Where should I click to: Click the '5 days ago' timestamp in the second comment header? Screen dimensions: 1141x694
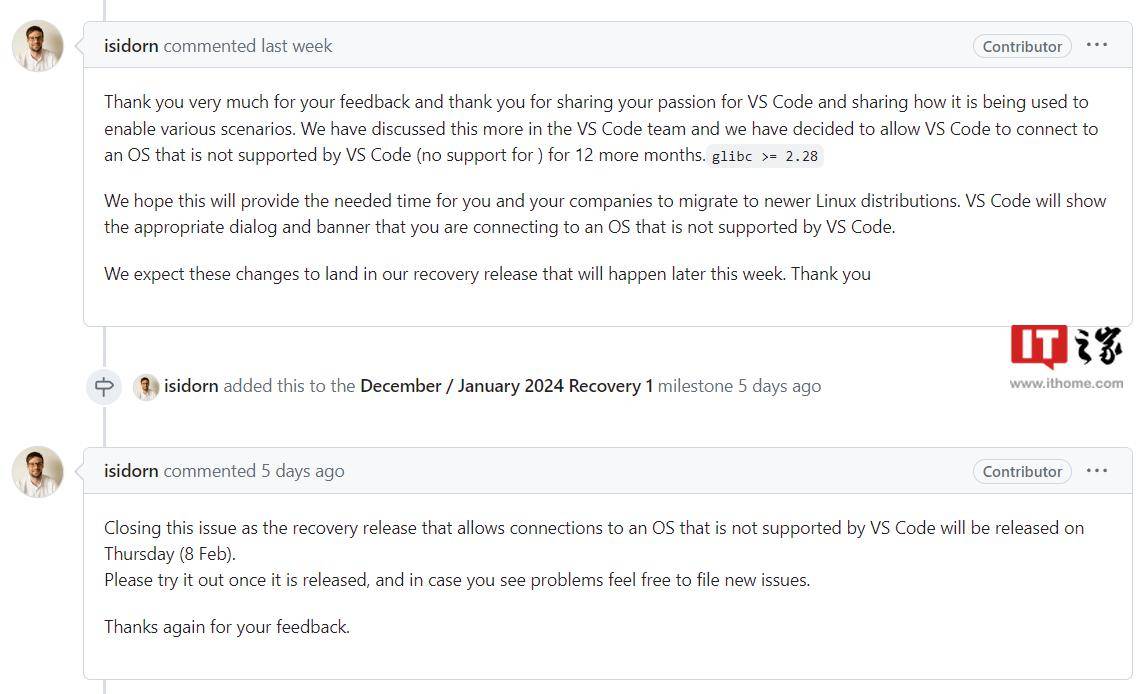(303, 471)
